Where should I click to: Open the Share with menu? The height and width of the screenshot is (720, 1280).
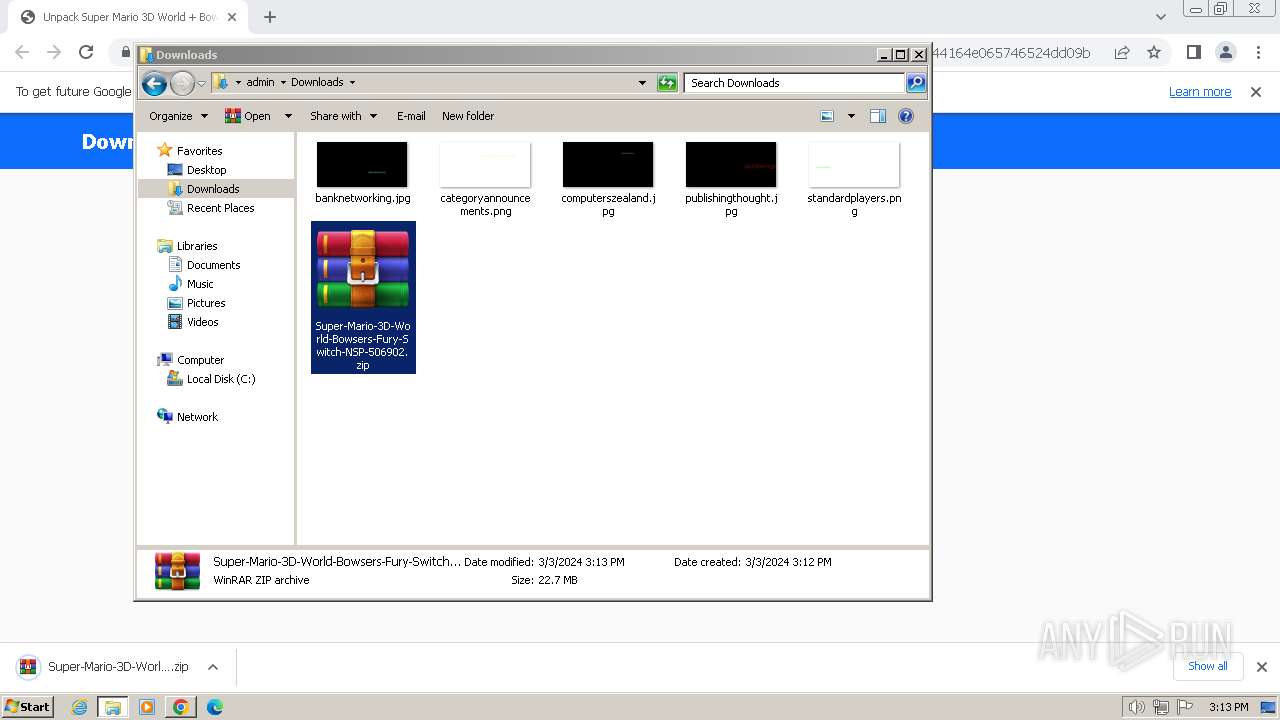pos(343,116)
